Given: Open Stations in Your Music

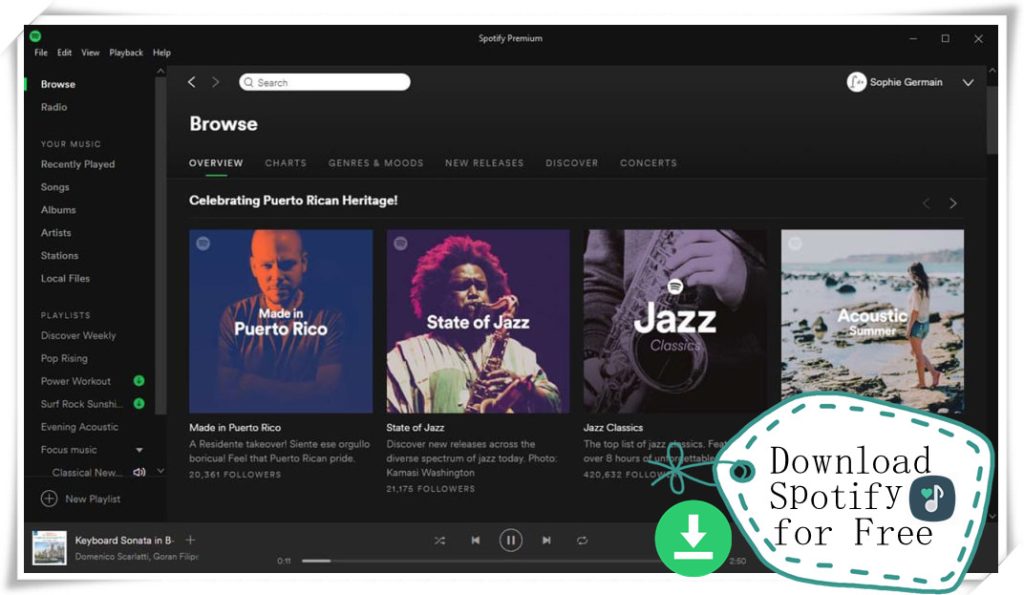Looking at the screenshot, I should click(x=59, y=256).
